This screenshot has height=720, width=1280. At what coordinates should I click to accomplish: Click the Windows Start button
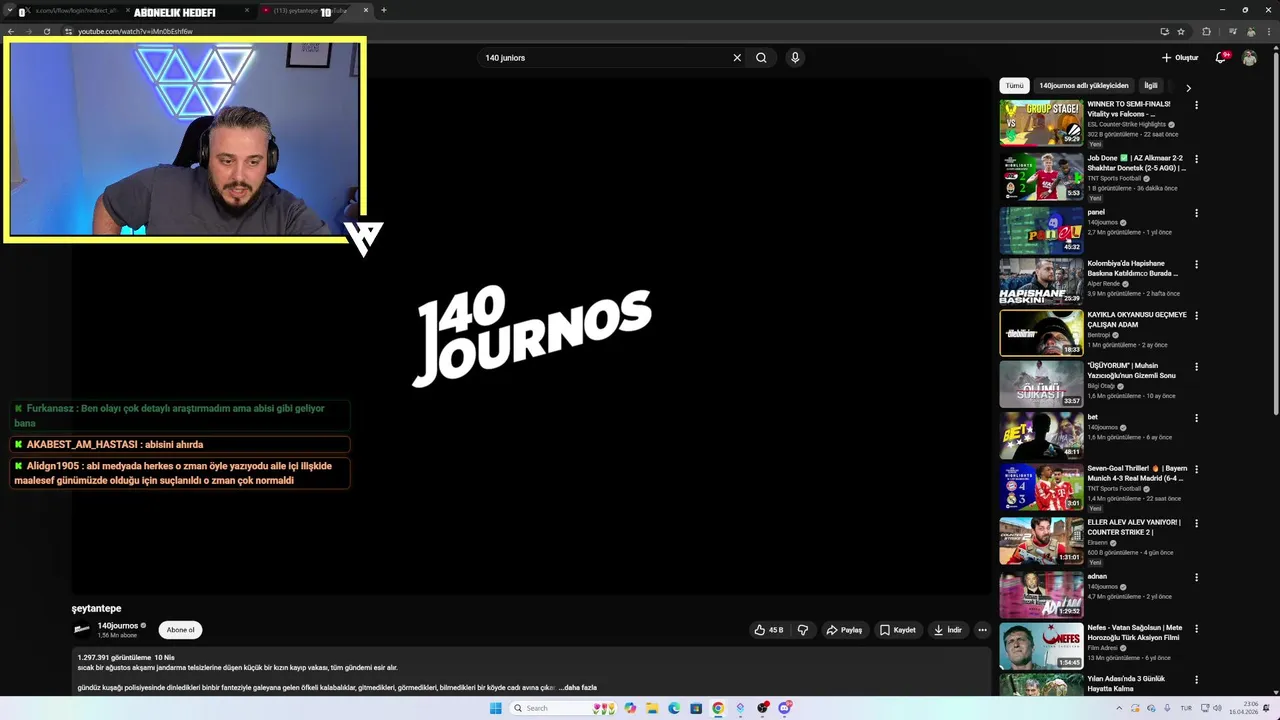pyautogui.click(x=495, y=708)
